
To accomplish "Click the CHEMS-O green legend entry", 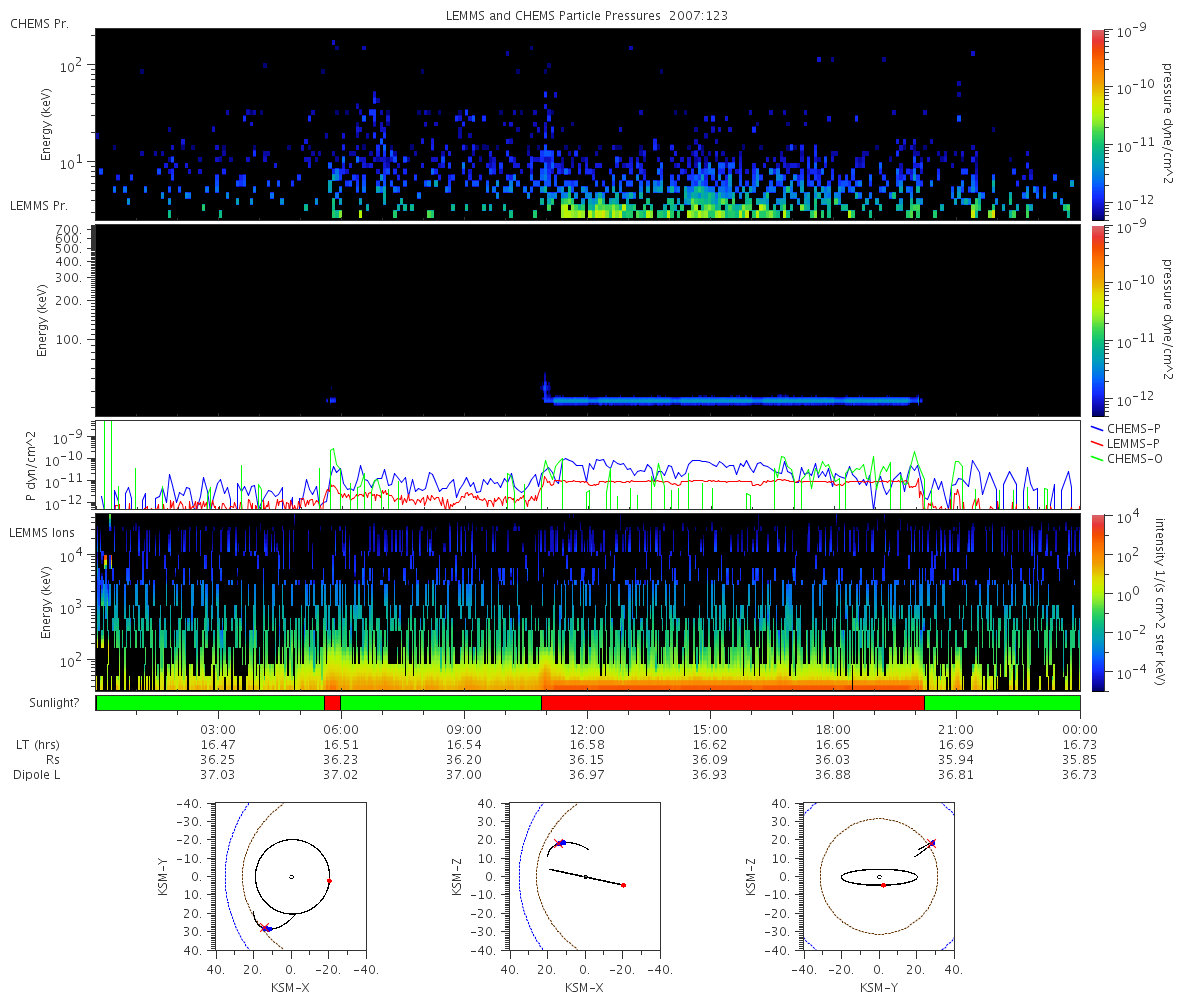I will [1134, 458].
